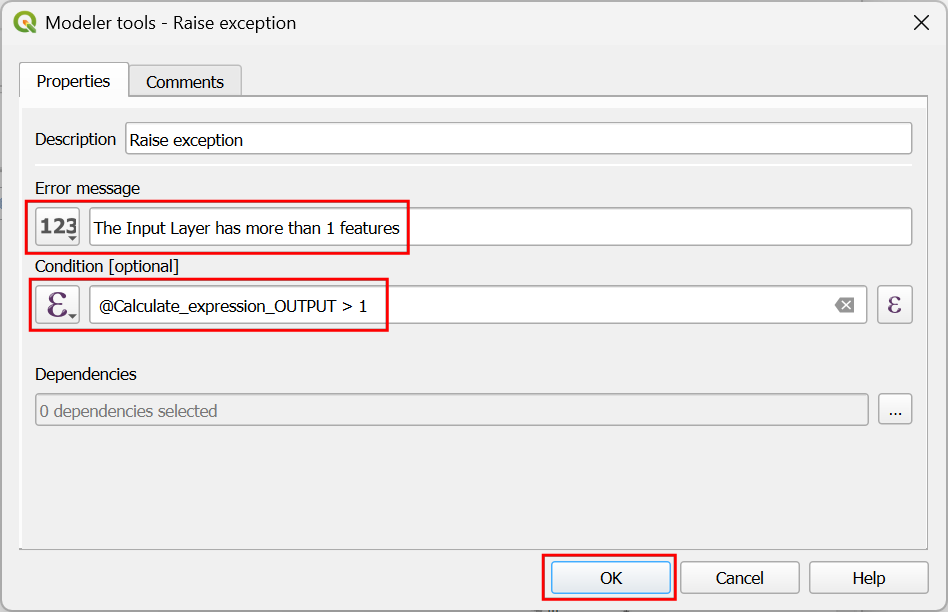
Task: Click the Description label
Action: click(75, 139)
